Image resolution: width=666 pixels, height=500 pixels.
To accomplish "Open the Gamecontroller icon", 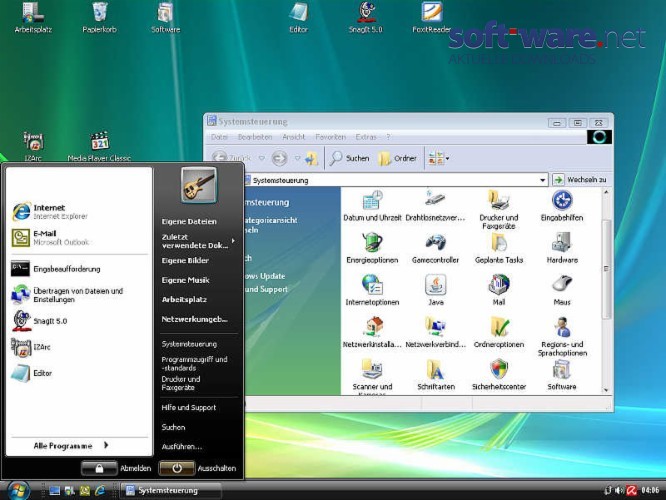I will pos(435,248).
